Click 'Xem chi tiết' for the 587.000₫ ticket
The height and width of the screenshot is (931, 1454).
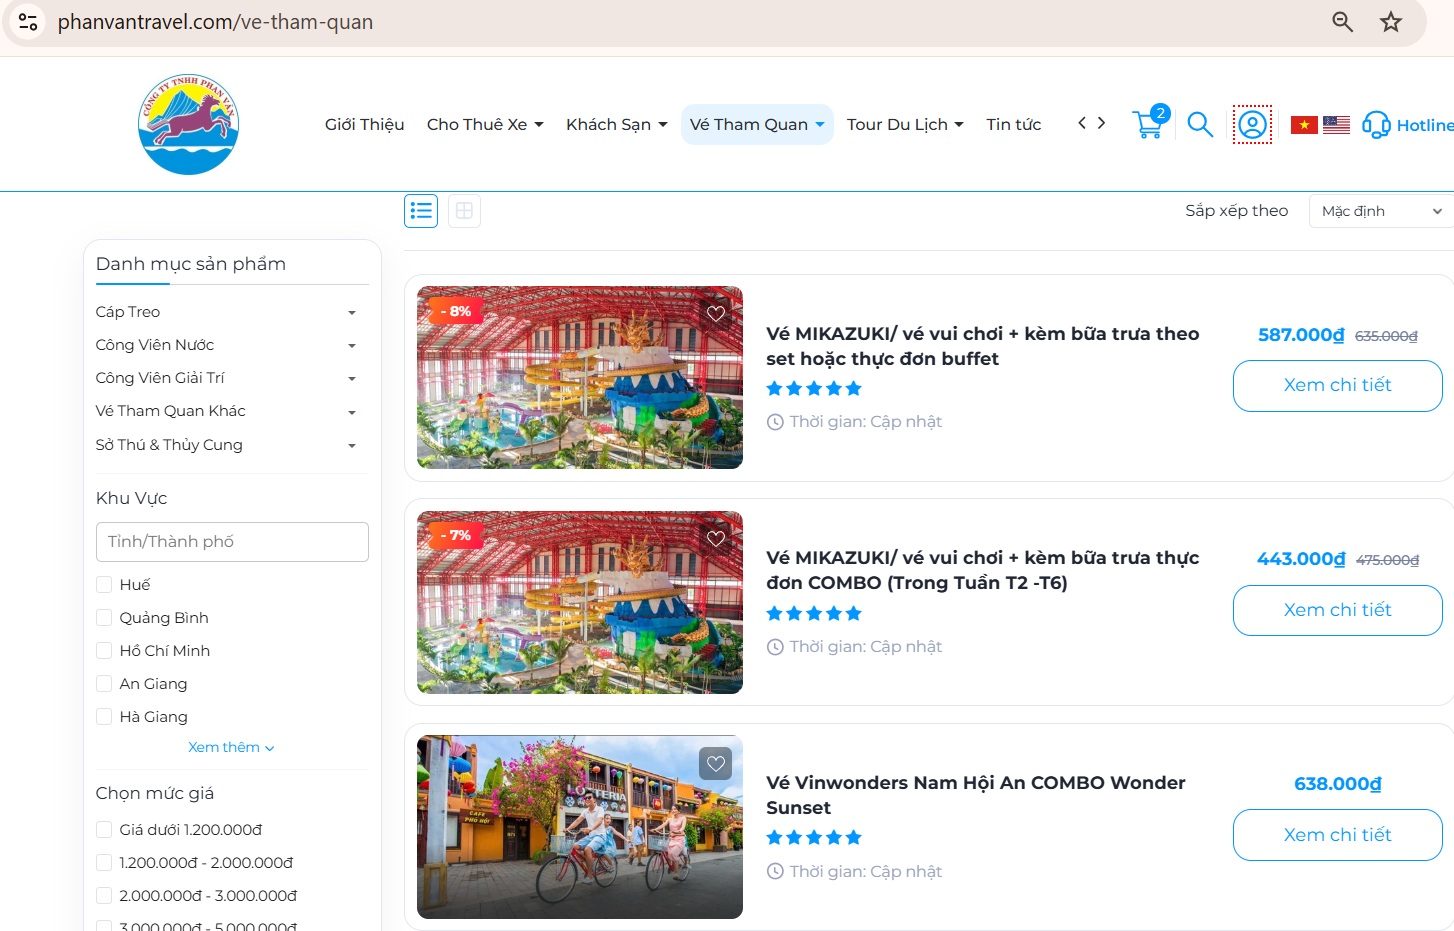1337,386
